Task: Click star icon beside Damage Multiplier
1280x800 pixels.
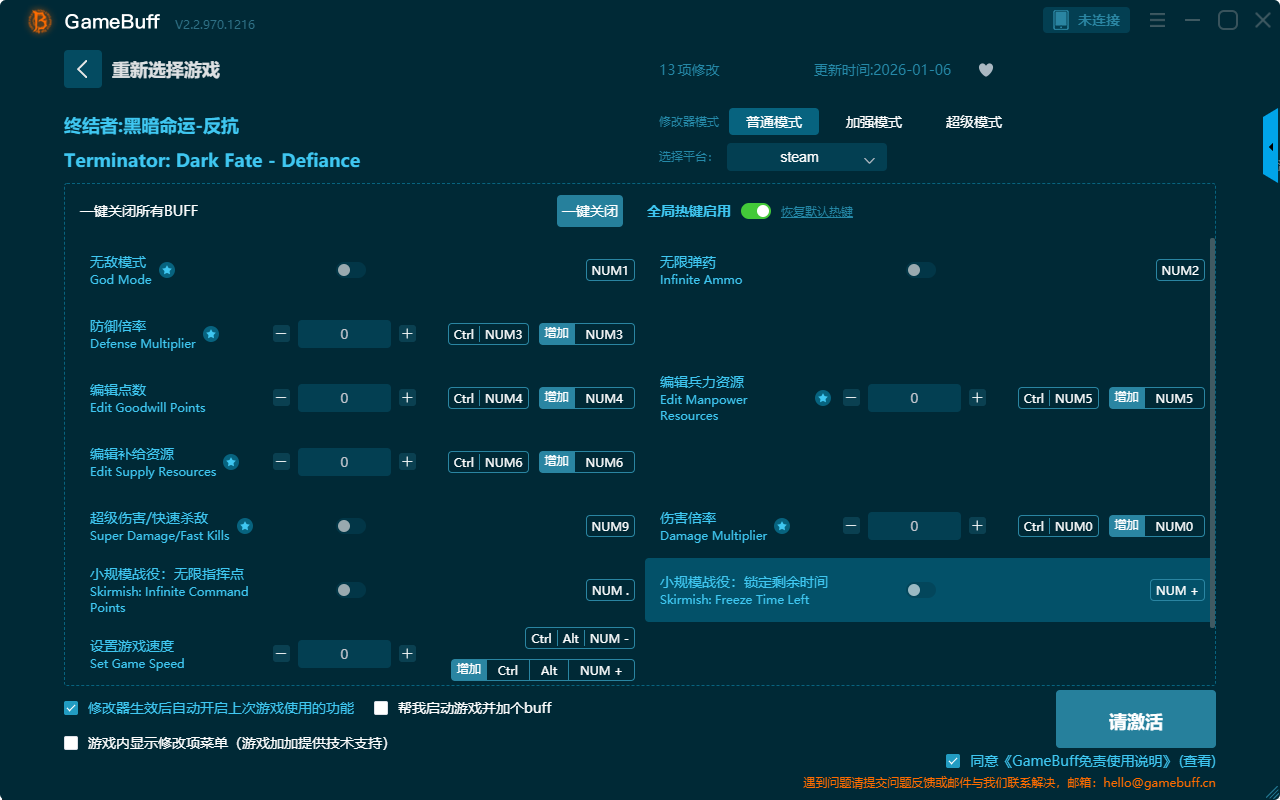Action: 782,526
